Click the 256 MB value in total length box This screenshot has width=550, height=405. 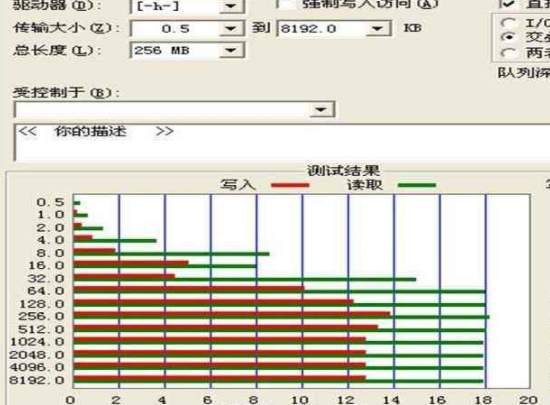[162, 50]
